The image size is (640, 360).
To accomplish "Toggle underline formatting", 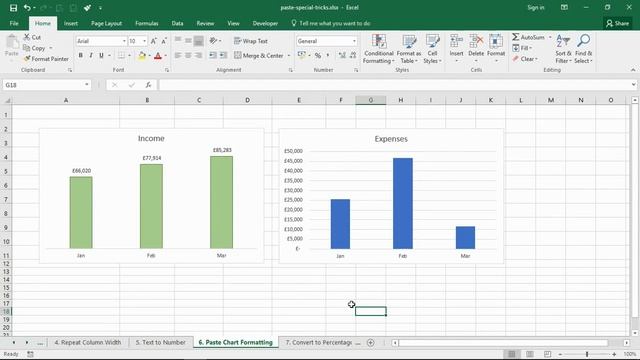I will click(101, 56).
